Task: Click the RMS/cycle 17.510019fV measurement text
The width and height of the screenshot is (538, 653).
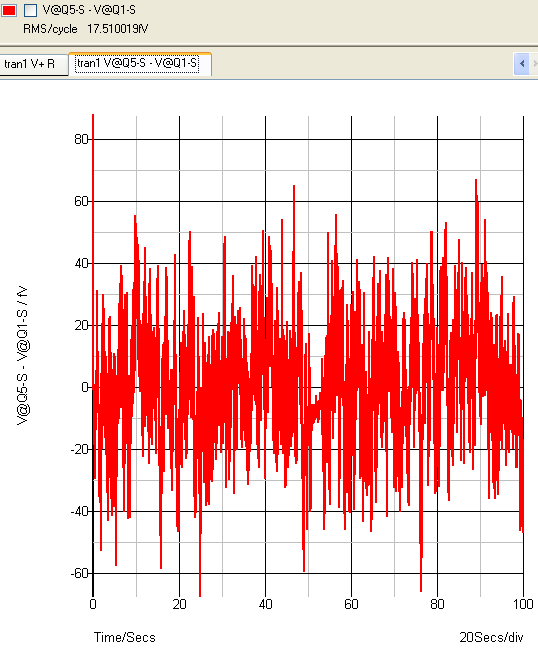Action: [x=85, y=29]
